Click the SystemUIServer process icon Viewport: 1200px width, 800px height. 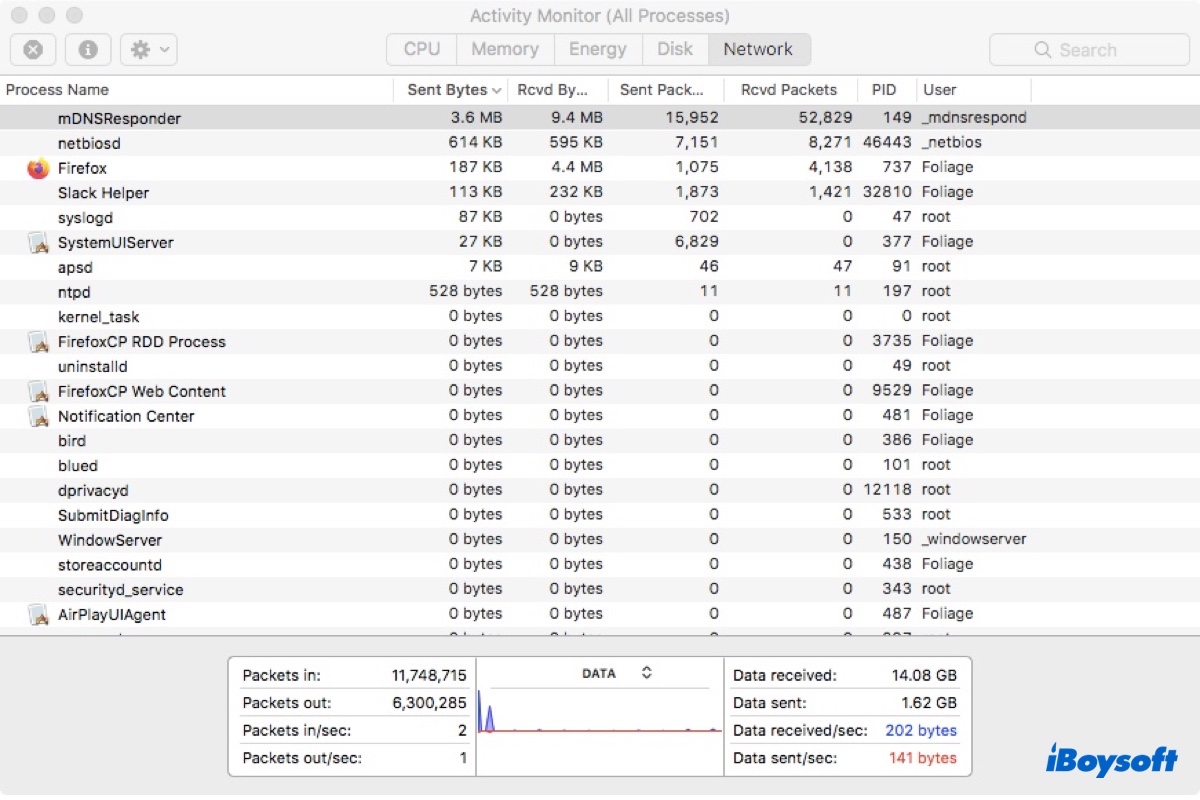(x=38, y=242)
